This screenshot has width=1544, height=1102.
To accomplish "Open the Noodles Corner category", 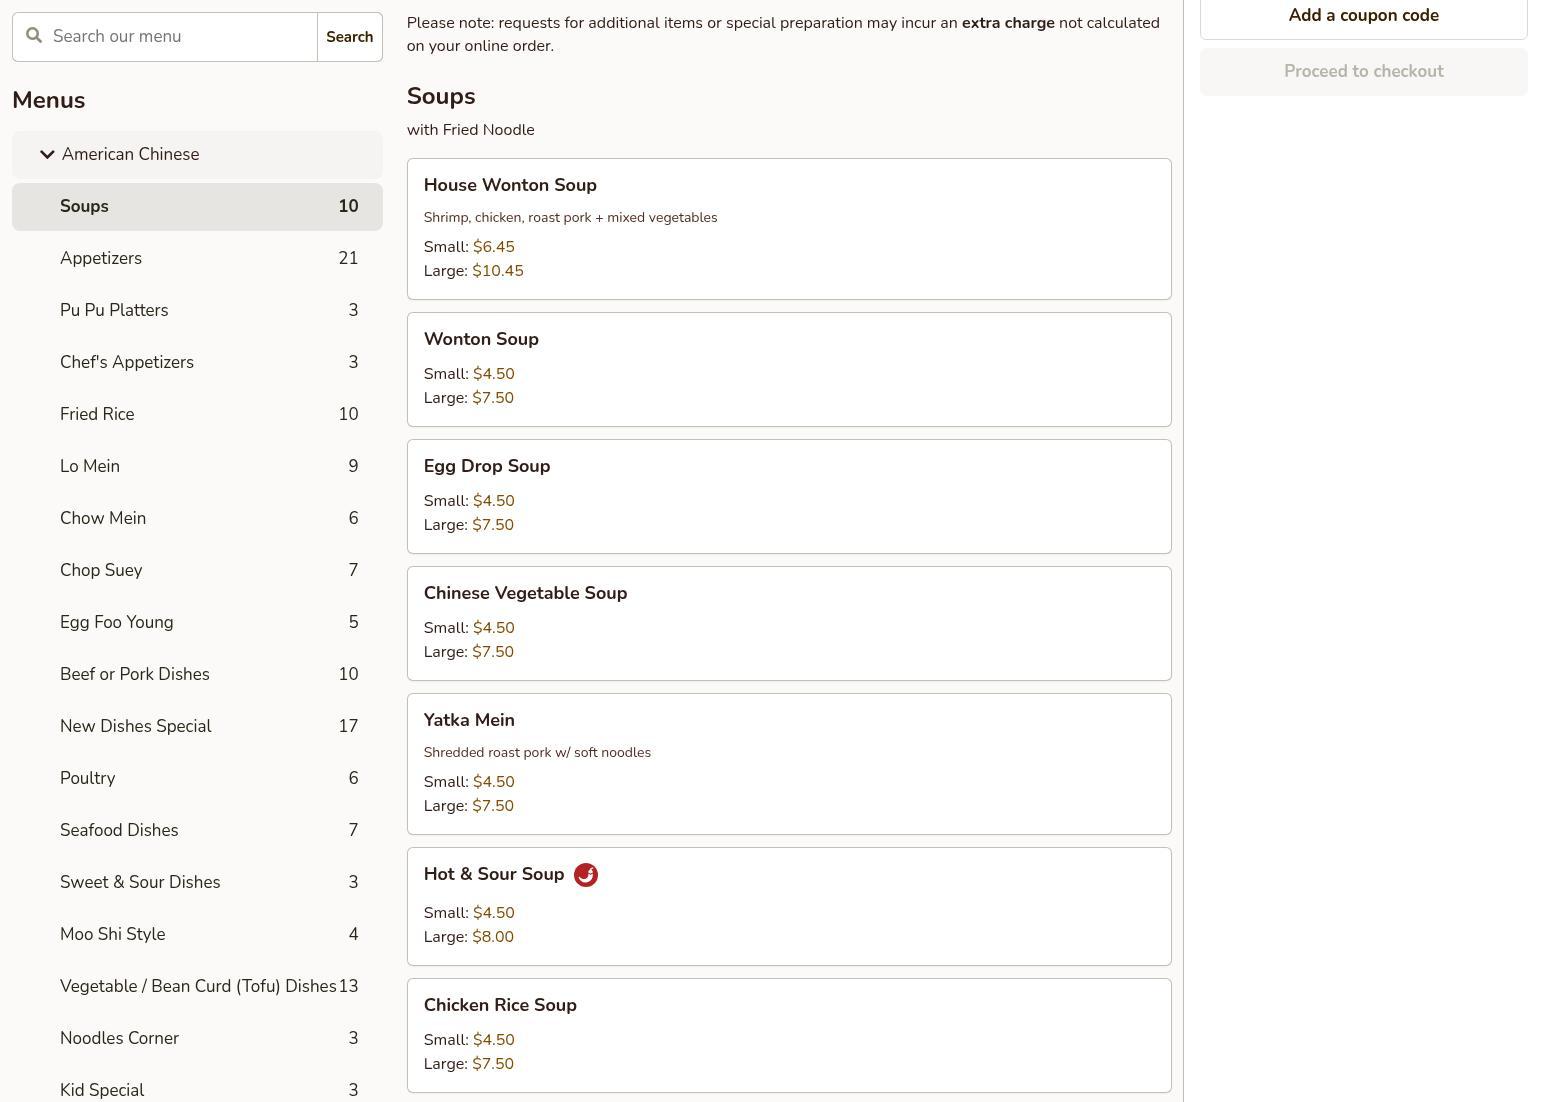I will click(x=197, y=1039).
